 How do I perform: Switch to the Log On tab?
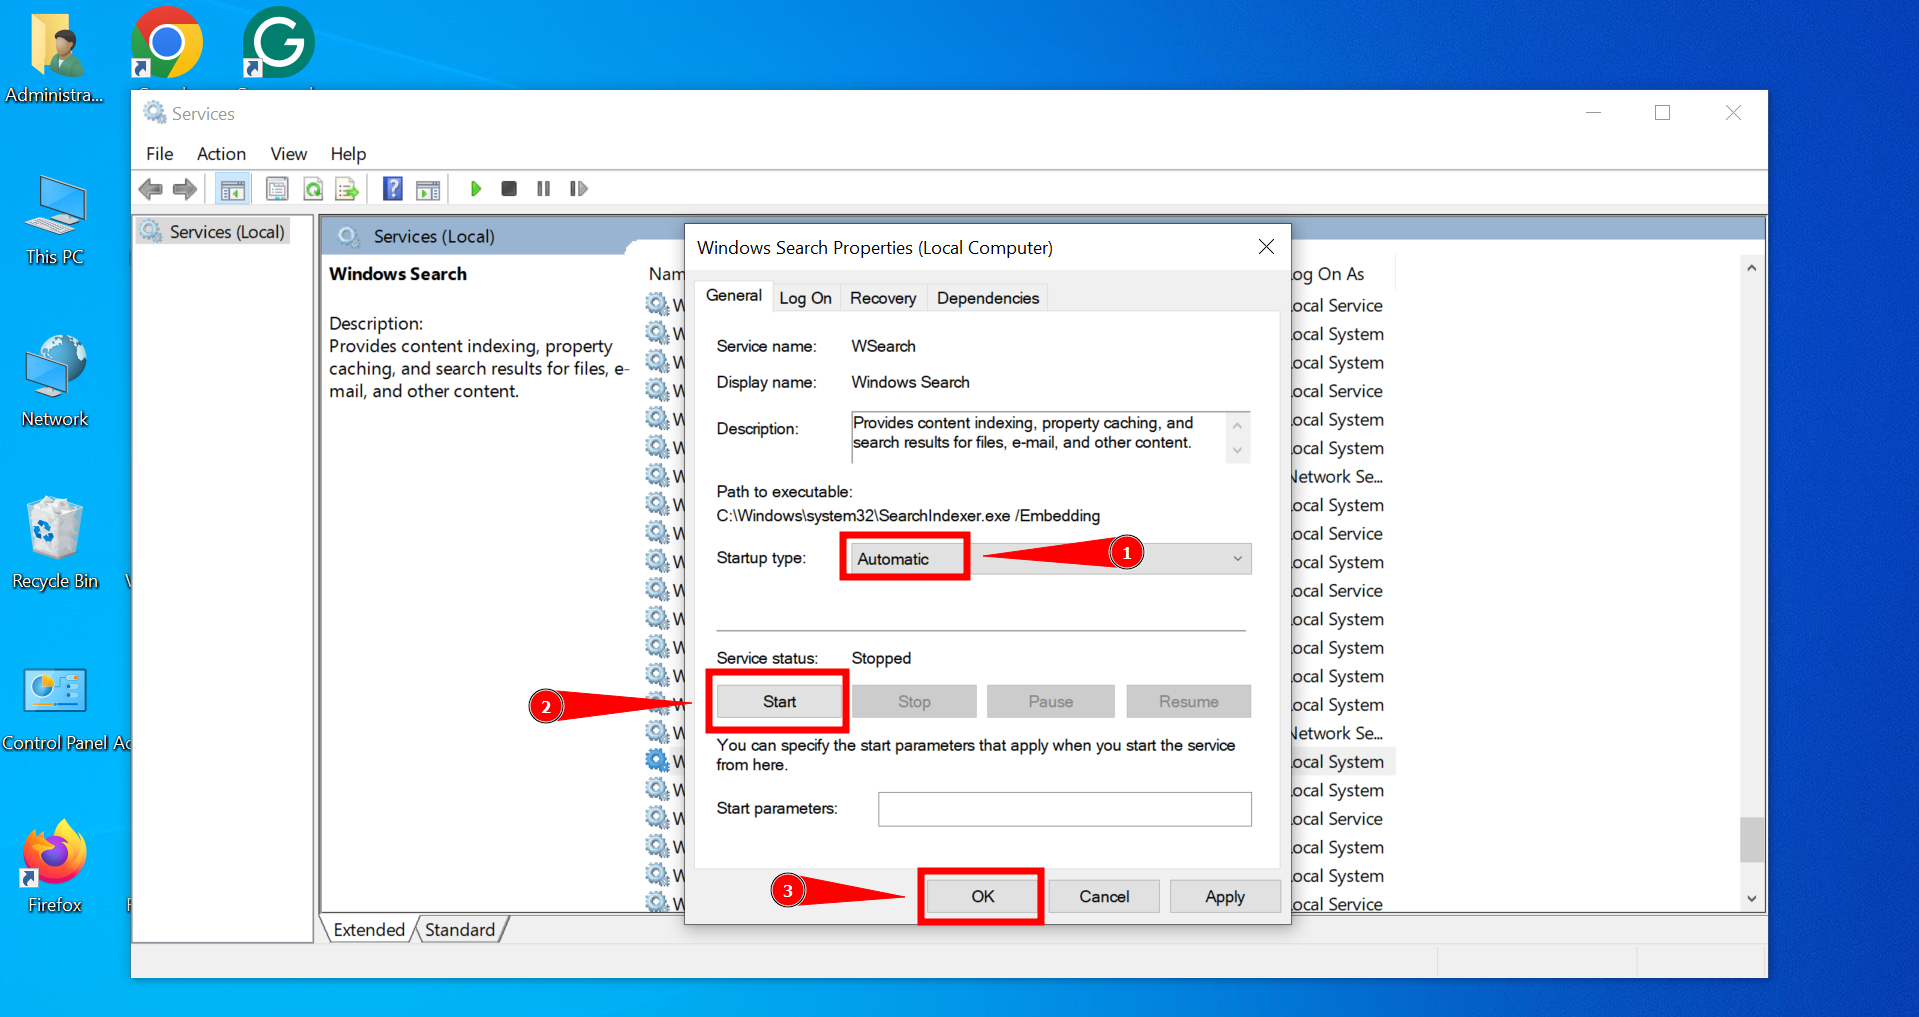click(805, 298)
